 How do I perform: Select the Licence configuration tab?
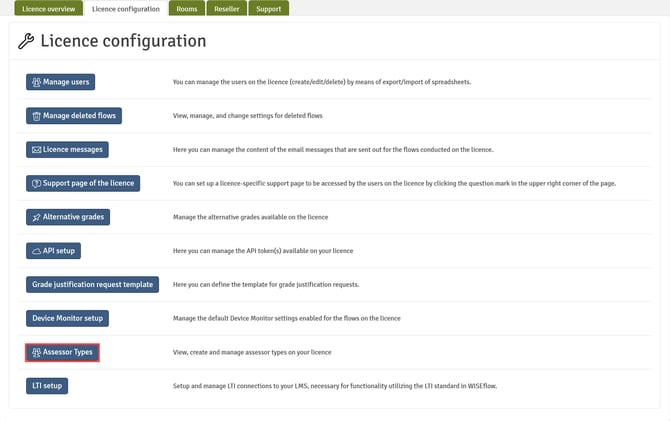[x=125, y=9]
